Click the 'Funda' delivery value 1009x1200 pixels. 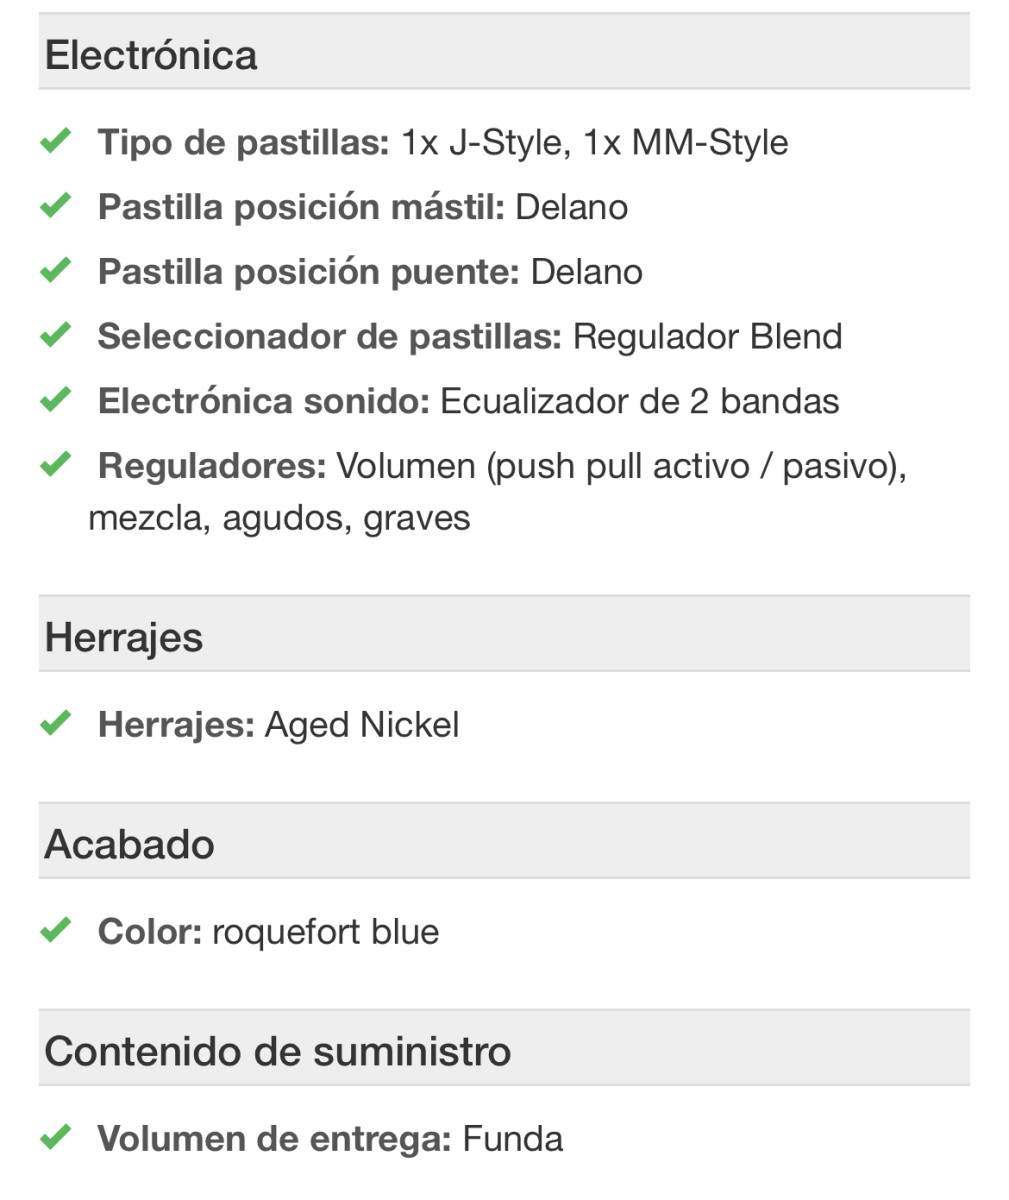click(513, 1139)
